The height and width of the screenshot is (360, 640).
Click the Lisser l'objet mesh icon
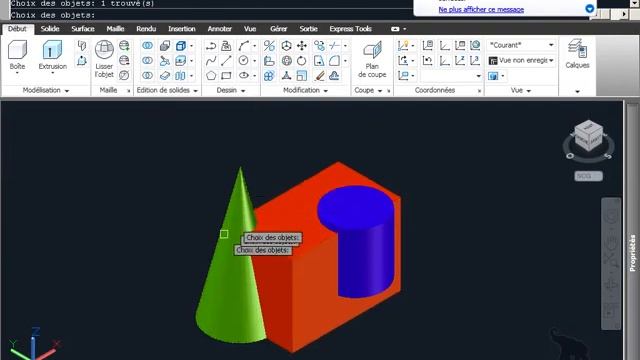click(x=104, y=50)
